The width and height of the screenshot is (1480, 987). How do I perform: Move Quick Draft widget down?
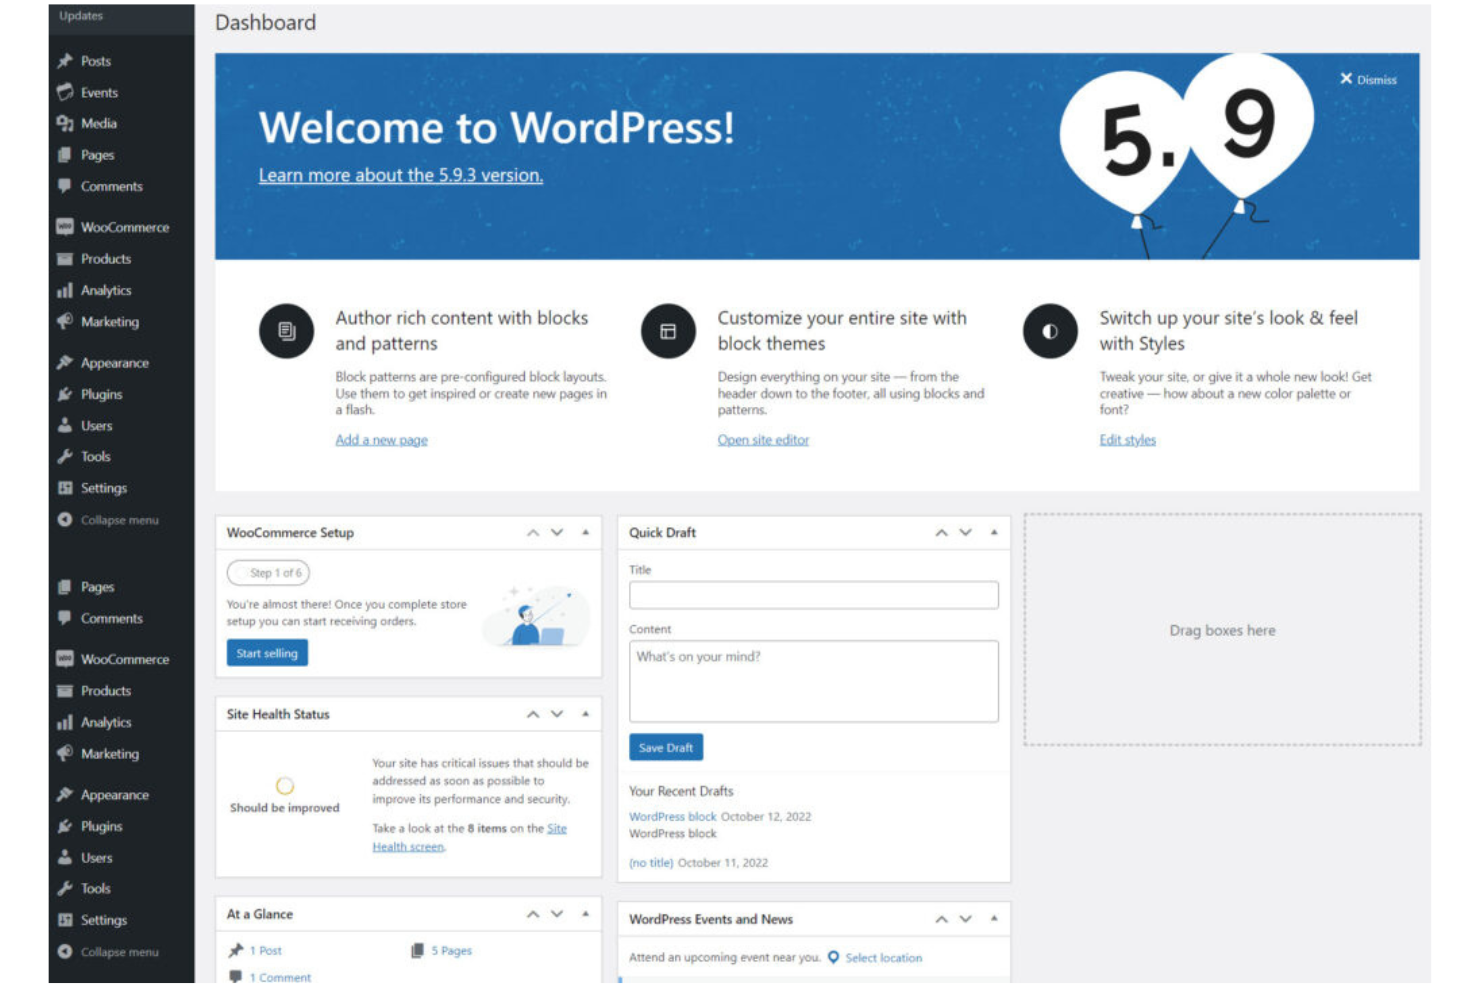[965, 533]
